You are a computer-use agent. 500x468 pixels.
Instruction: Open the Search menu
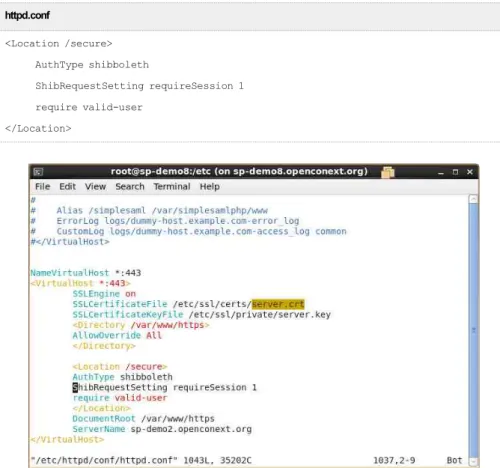tap(130, 186)
